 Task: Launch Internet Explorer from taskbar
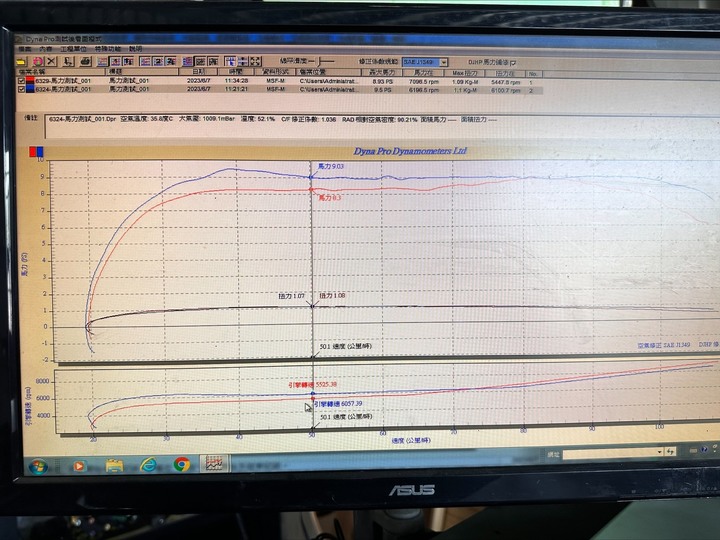(x=148, y=465)
